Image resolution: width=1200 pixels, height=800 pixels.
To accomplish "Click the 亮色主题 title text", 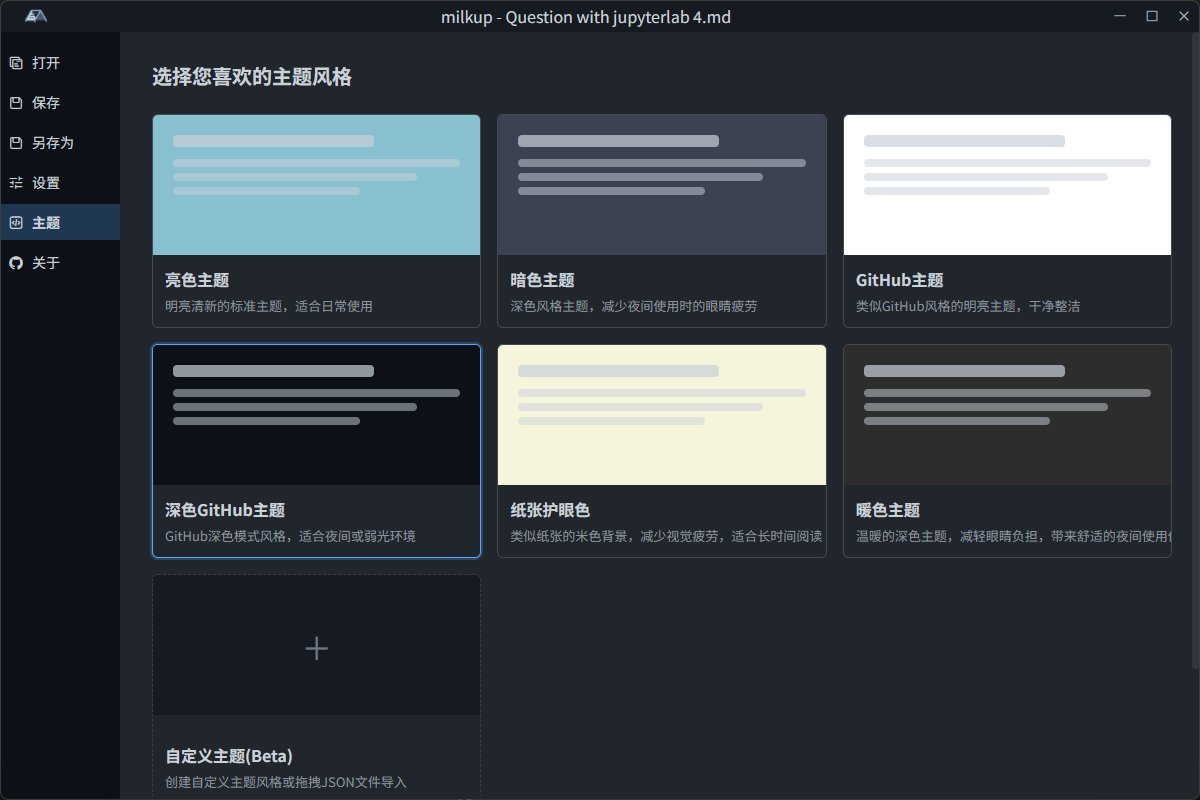I will (x=197, y=280).
